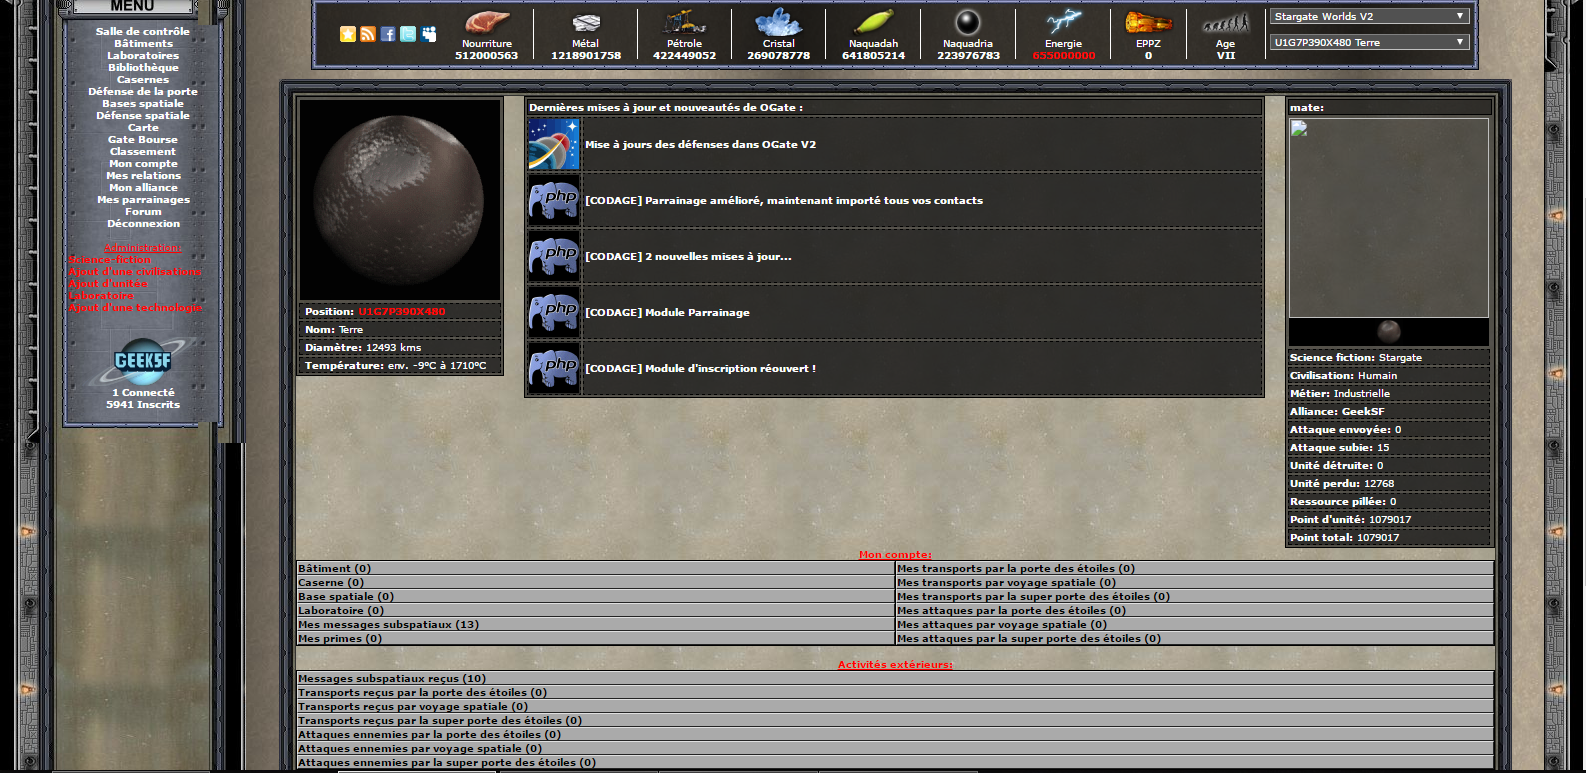
Task: Click the GeekSF logo in sidebar
Action: tap(143, 362)
